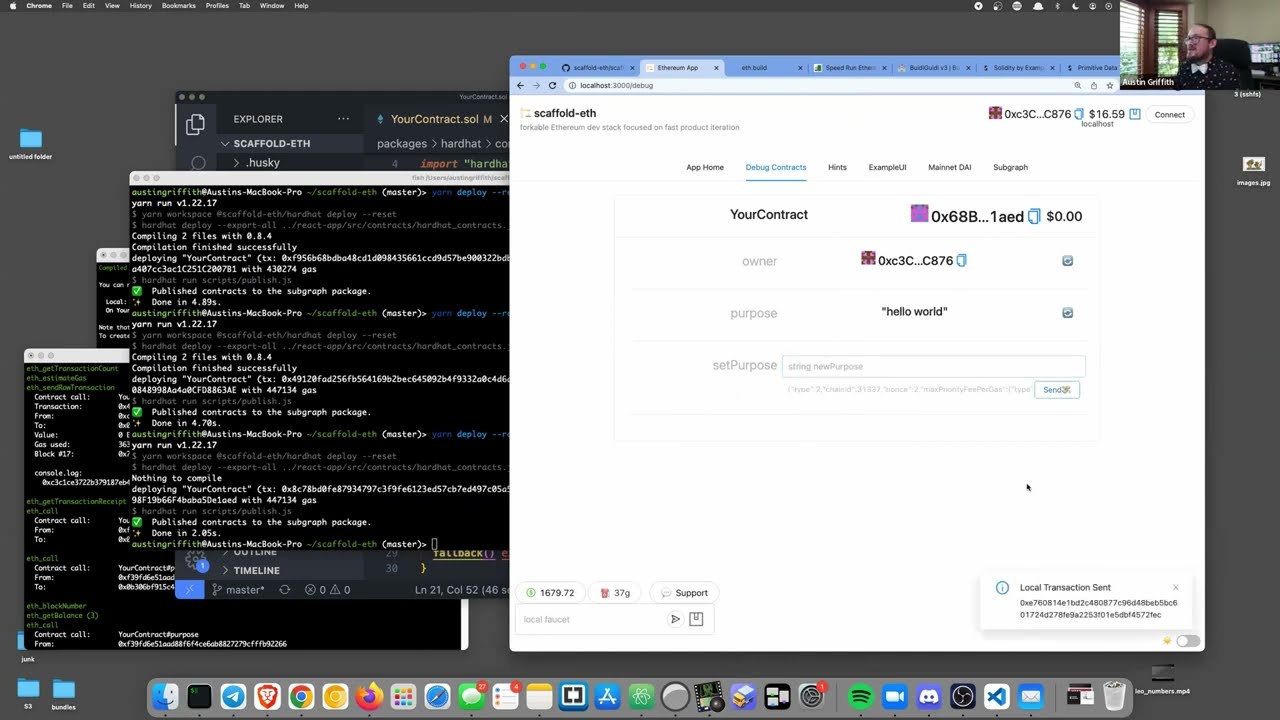The image size is (1280, 720).
Task: Open Discord from the Dock
Action: pos(929,696)
